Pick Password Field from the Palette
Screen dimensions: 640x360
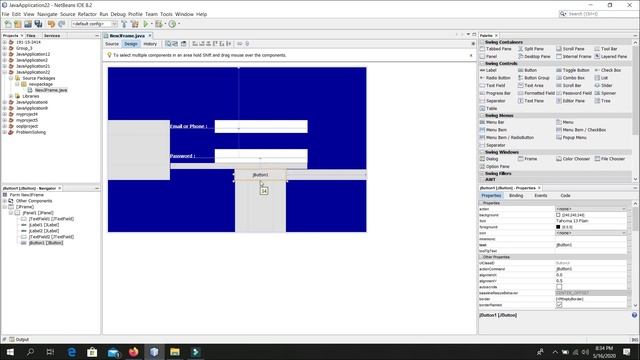click(x=574, y=93)
